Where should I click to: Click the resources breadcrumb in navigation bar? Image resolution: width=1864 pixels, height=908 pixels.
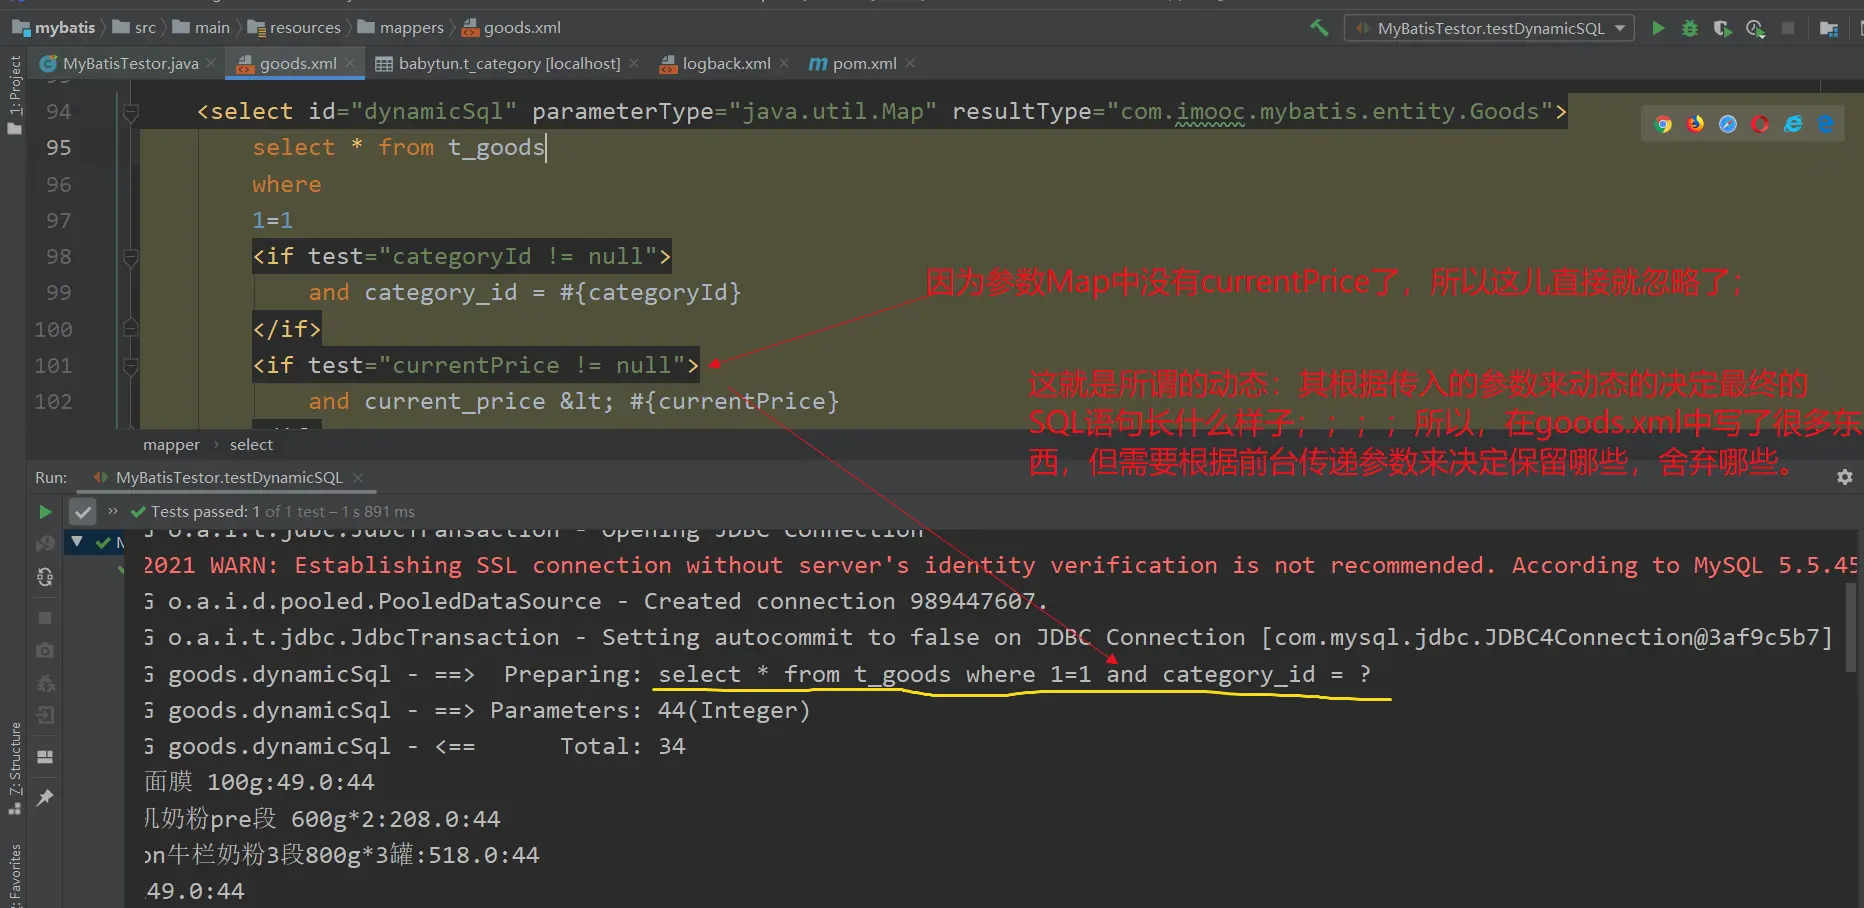click(304, 28)
